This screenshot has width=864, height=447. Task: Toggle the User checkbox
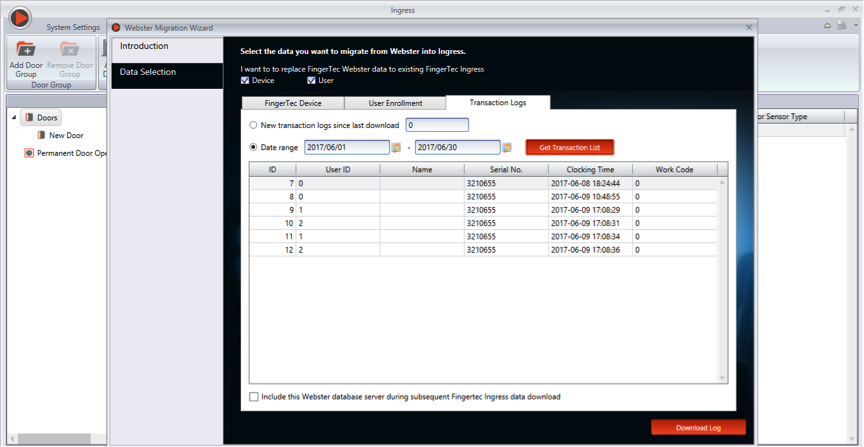click(311, 80)
